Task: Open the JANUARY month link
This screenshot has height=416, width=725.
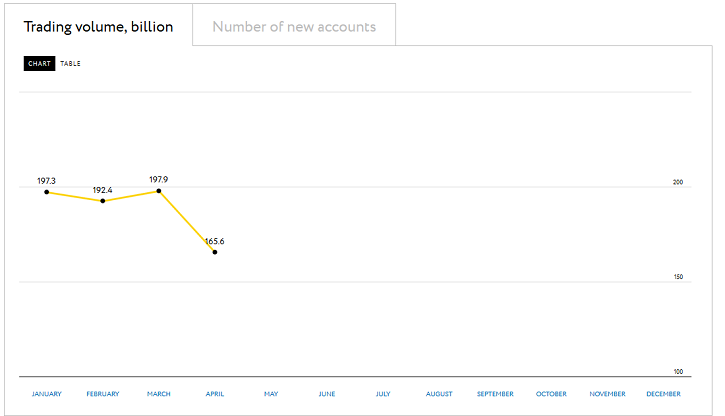Action: click(x=47, y=394)
